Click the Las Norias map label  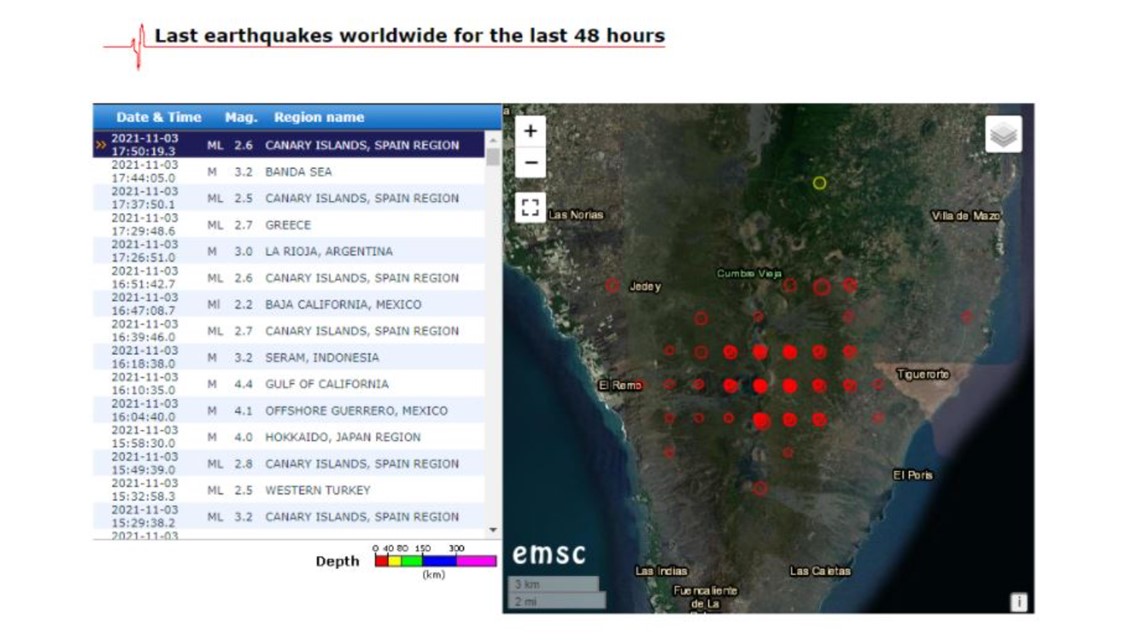tap(576, 214)
